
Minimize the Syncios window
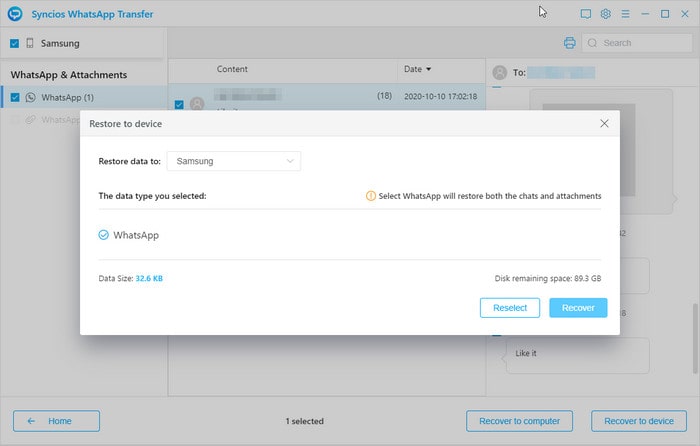(645, 14)
